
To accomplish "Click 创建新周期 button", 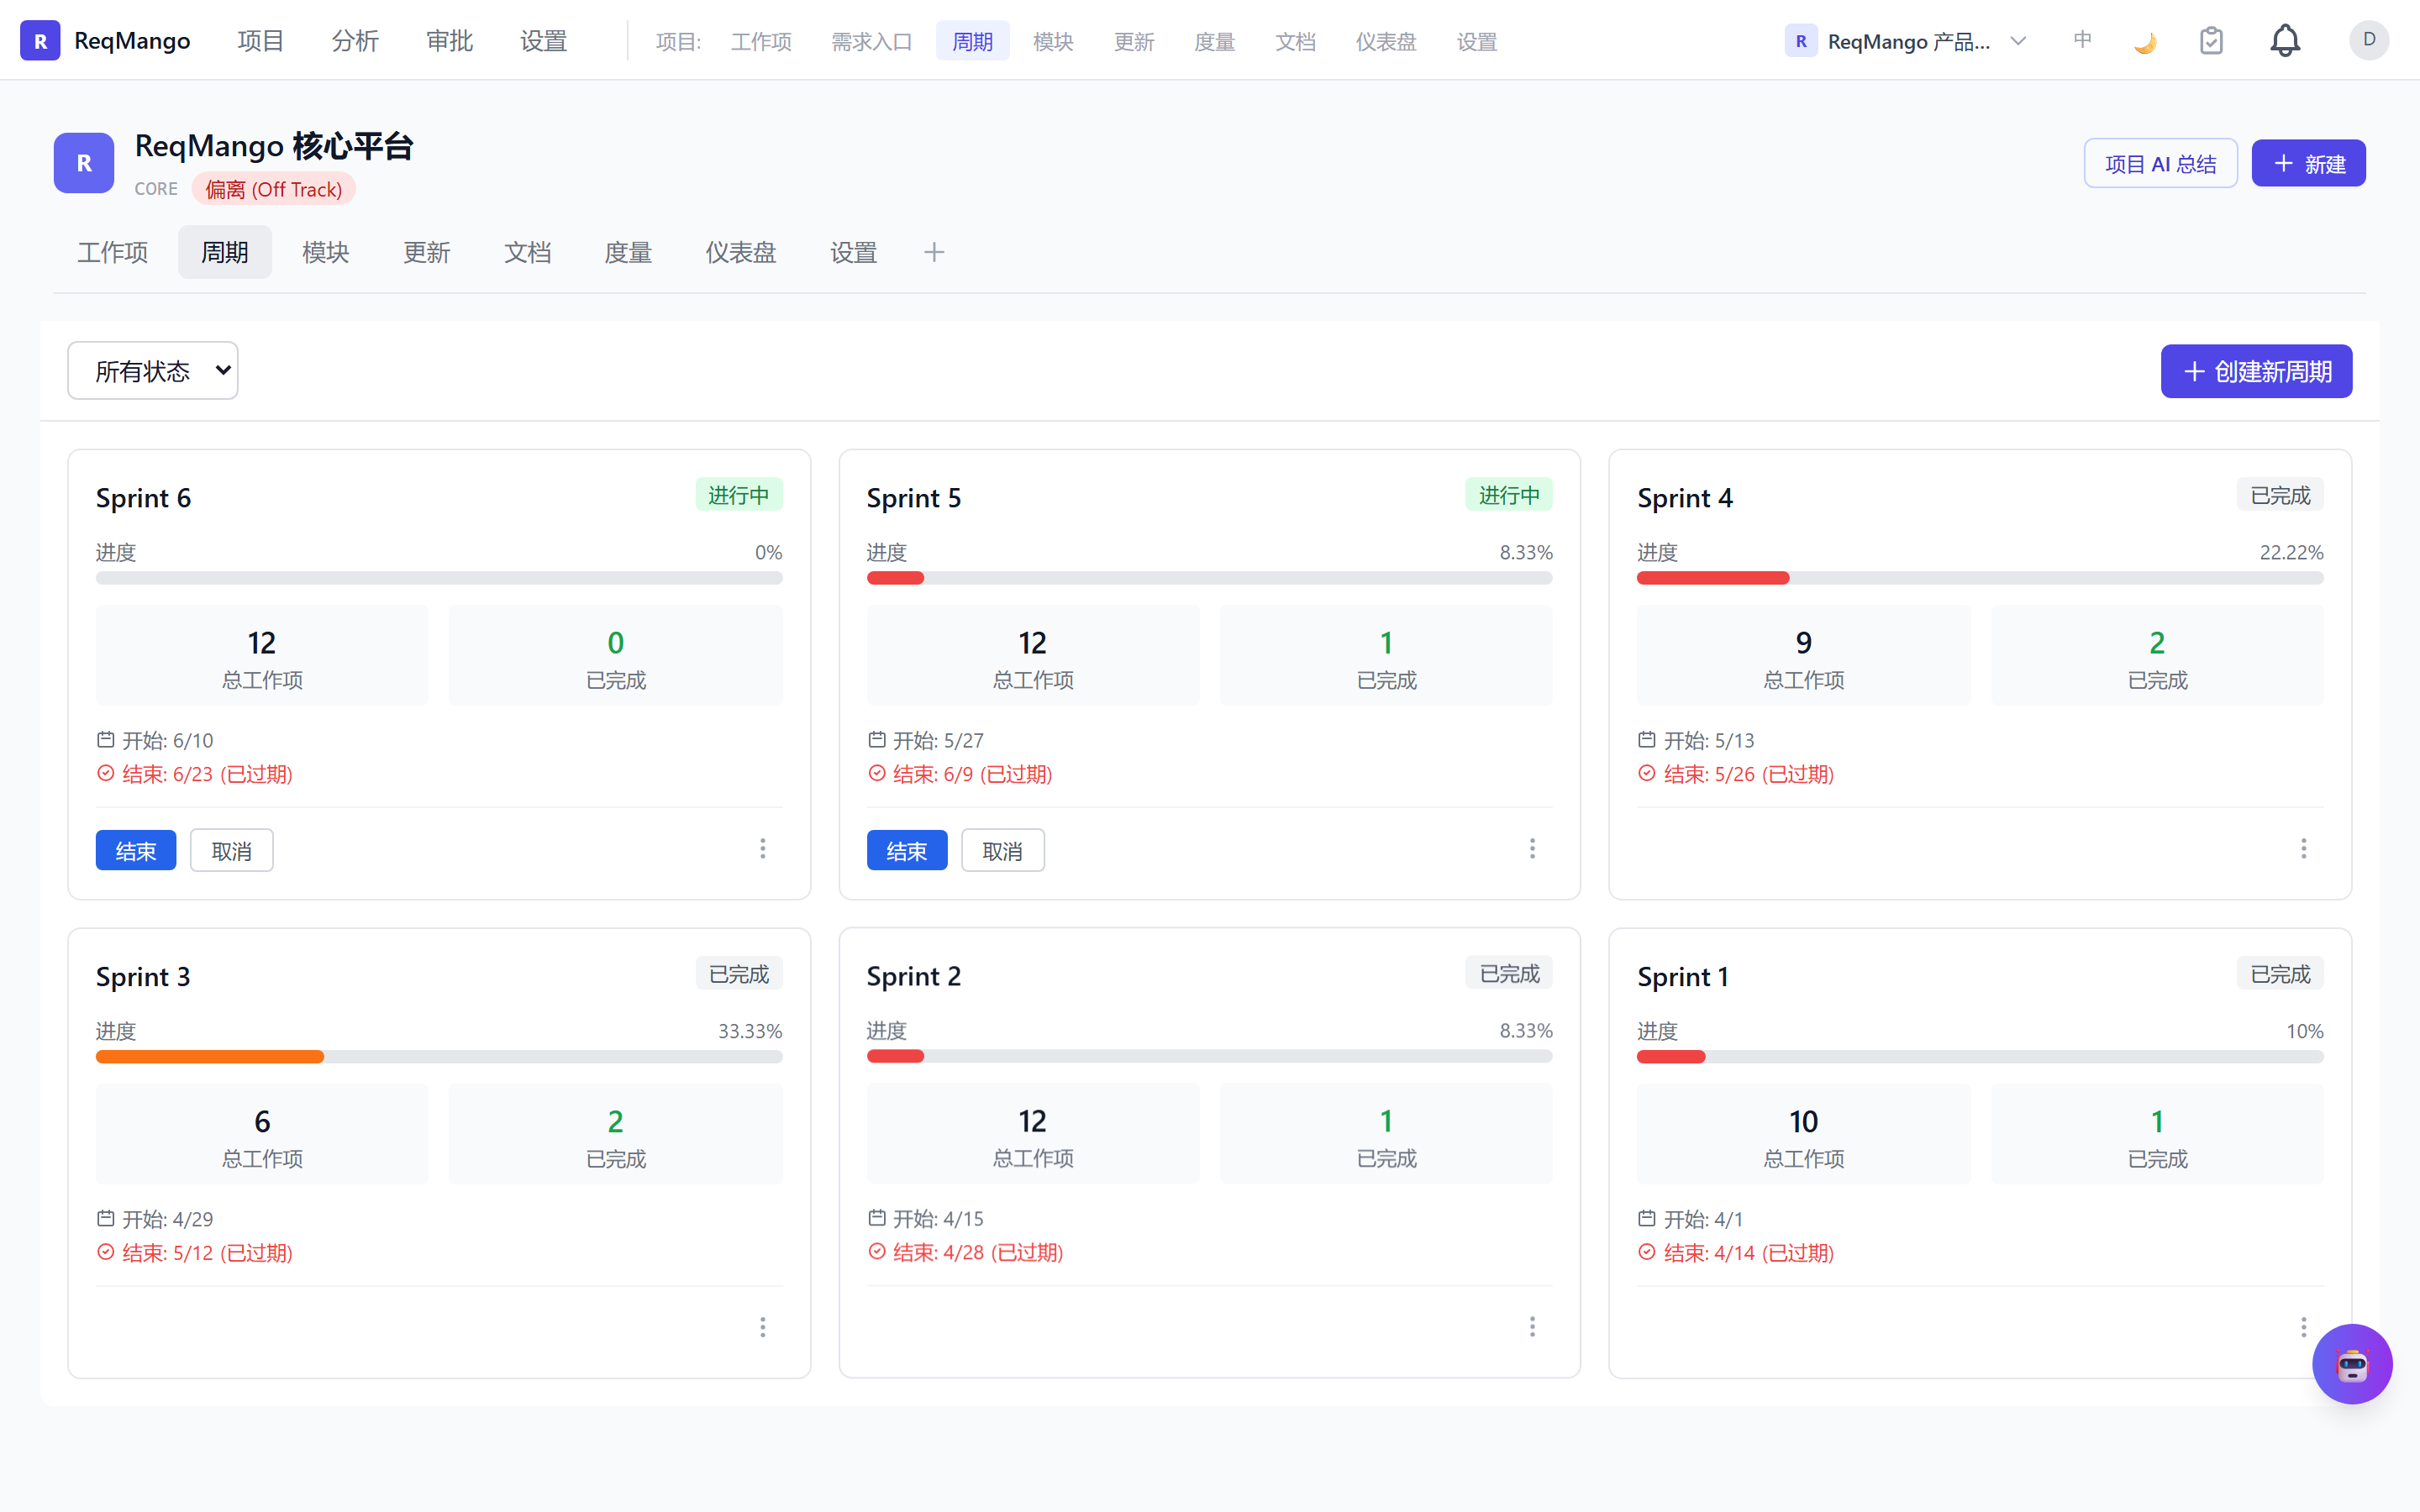I will pos(2256,371).
